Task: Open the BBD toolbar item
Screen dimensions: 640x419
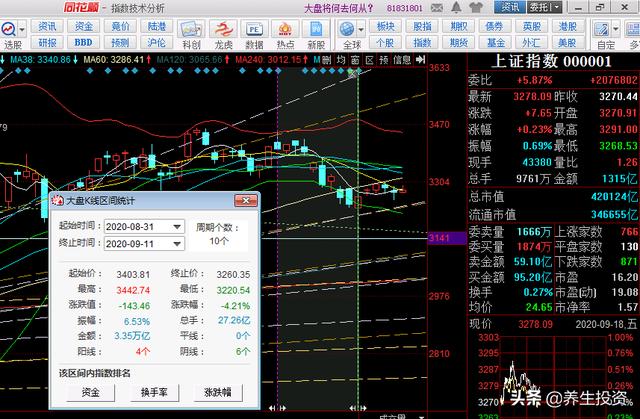Action: (84, 42)
